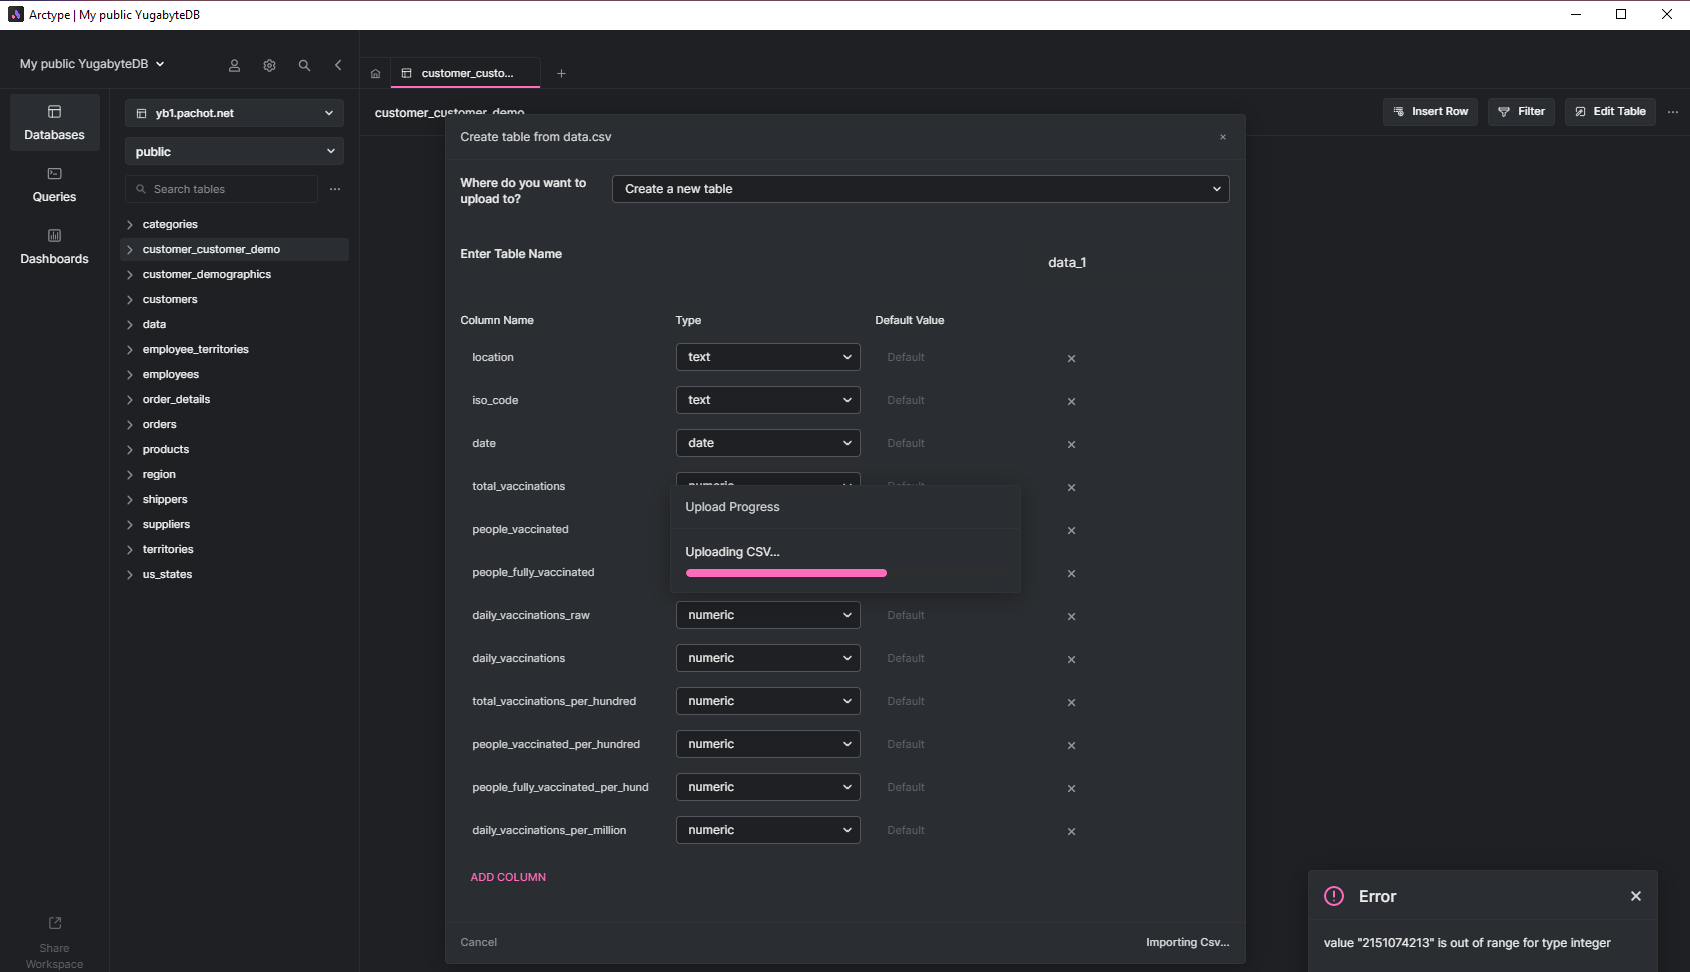Cancel the create table dialog

(478, 942)
